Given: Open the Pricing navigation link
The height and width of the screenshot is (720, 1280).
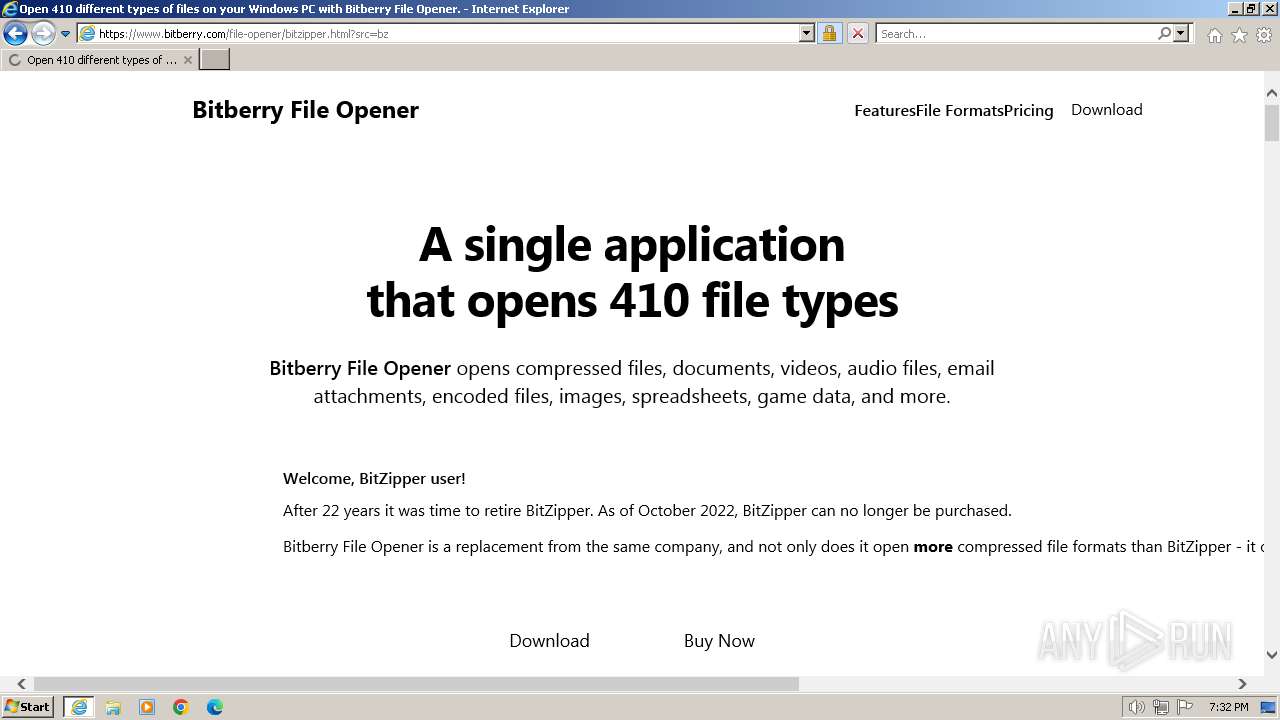Looking at the screenshot, I should pyautogui.click(x=1029, y=111).
